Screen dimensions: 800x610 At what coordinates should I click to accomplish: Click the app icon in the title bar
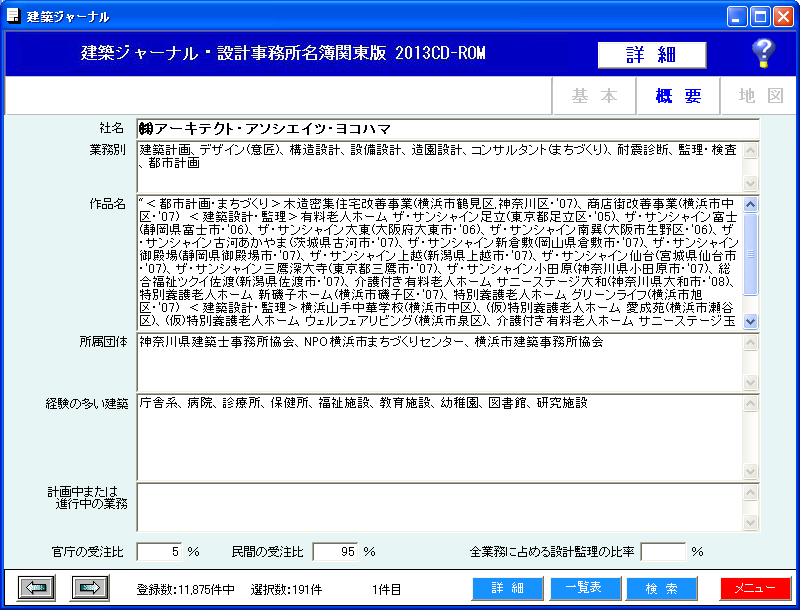(x=13, y=16)
